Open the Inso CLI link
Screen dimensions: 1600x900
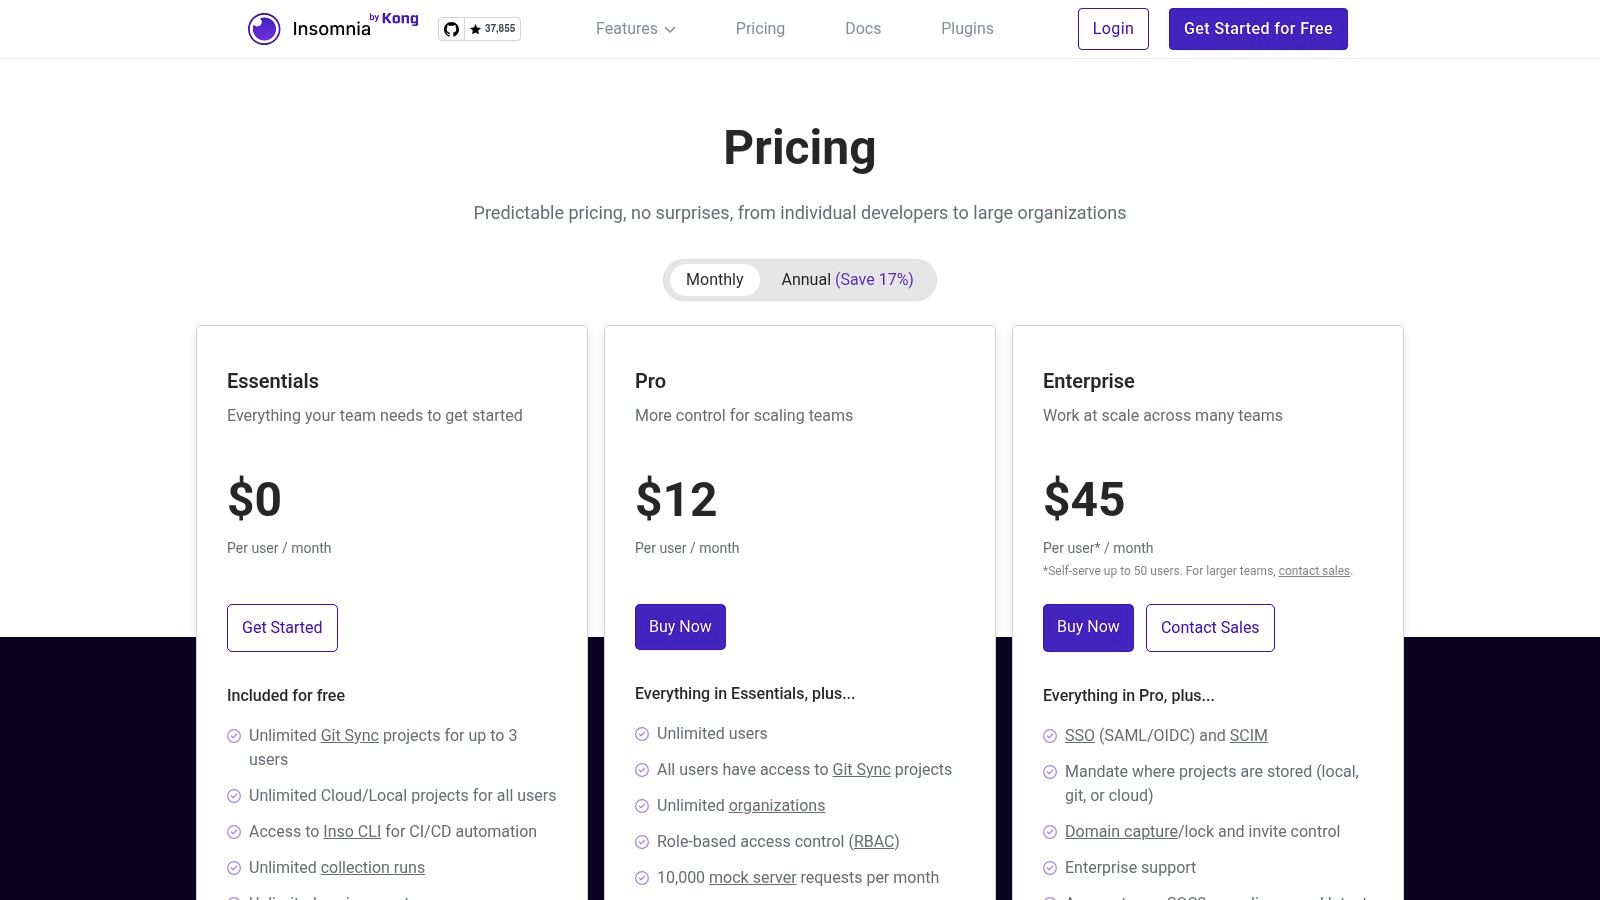[352, 832]
